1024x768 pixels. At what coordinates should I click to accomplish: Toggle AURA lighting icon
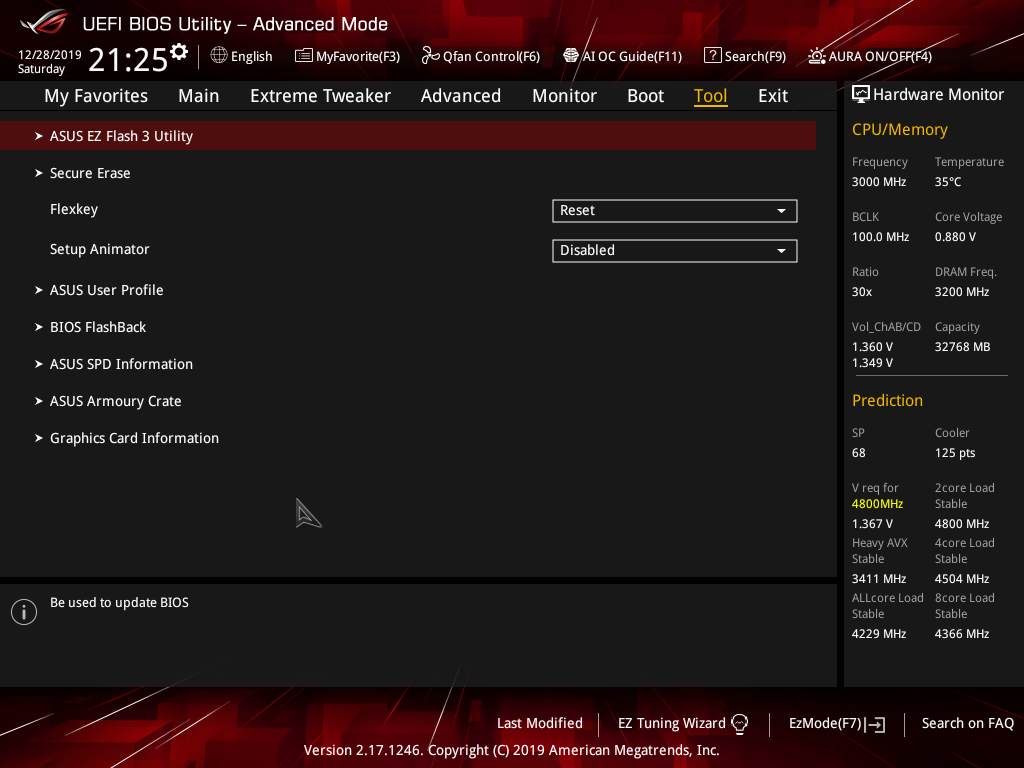click(x=816, y=56)
